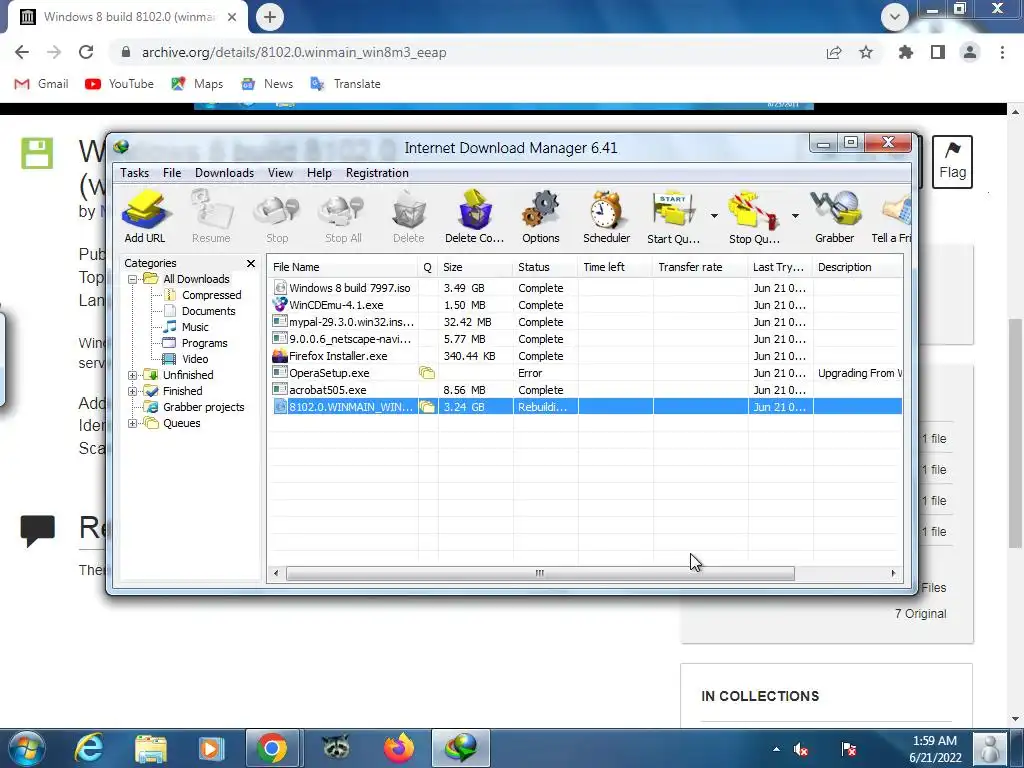Expand the Finished category
The height and width of the screenshot is (768, 1024).
(132, 391)
